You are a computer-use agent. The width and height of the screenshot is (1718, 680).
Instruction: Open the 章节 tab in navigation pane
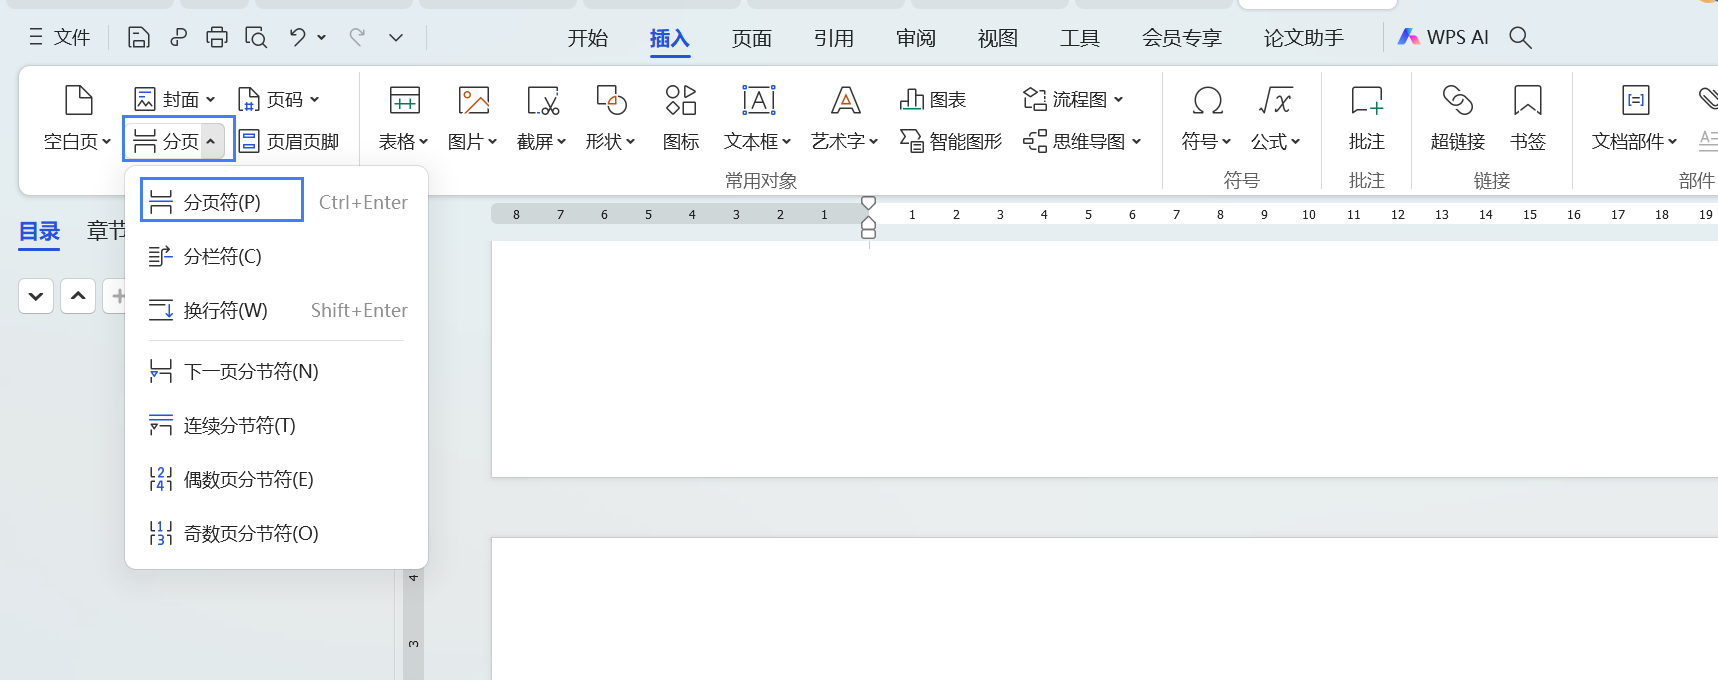[x=106, y=231]
